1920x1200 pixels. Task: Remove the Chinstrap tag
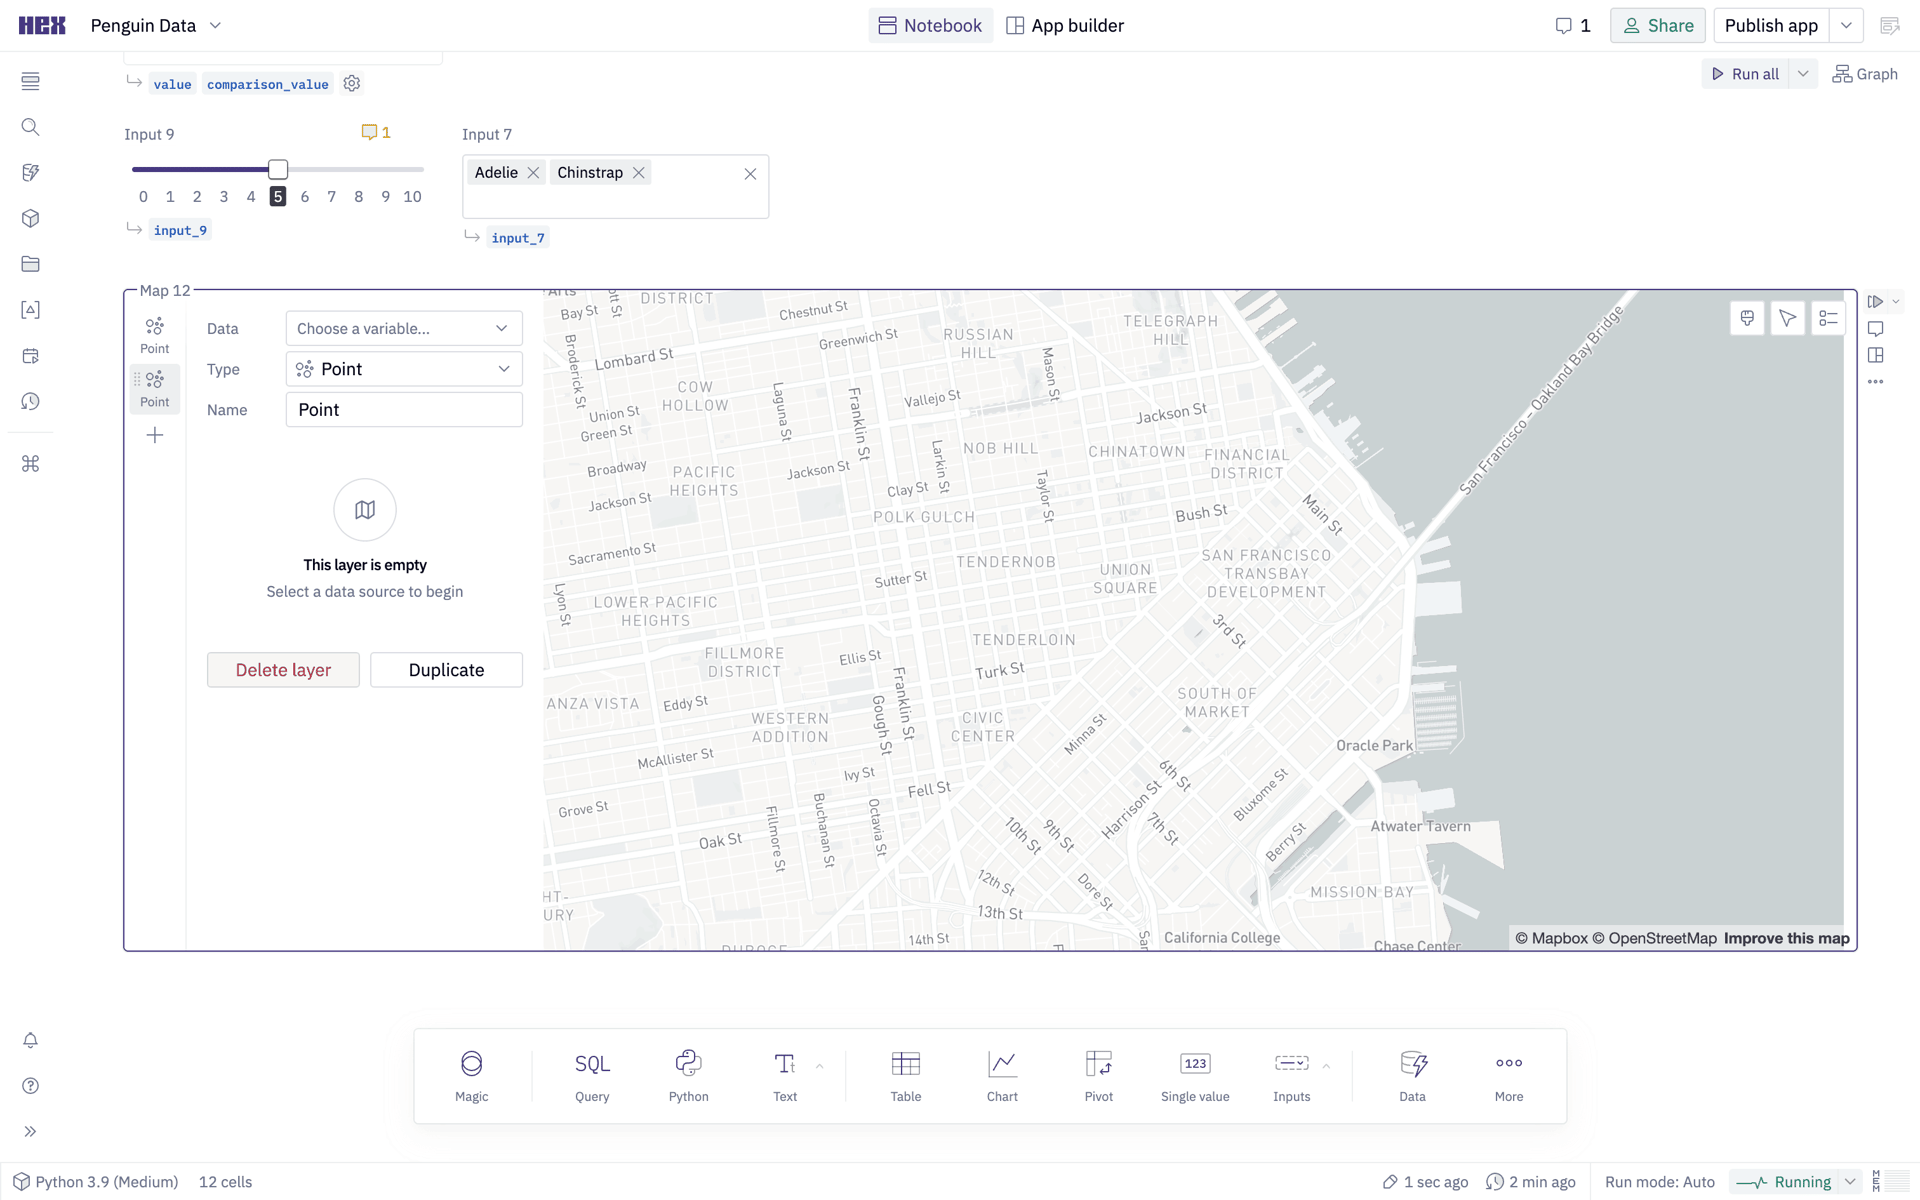pyautogui.click(x=638, y=173)
